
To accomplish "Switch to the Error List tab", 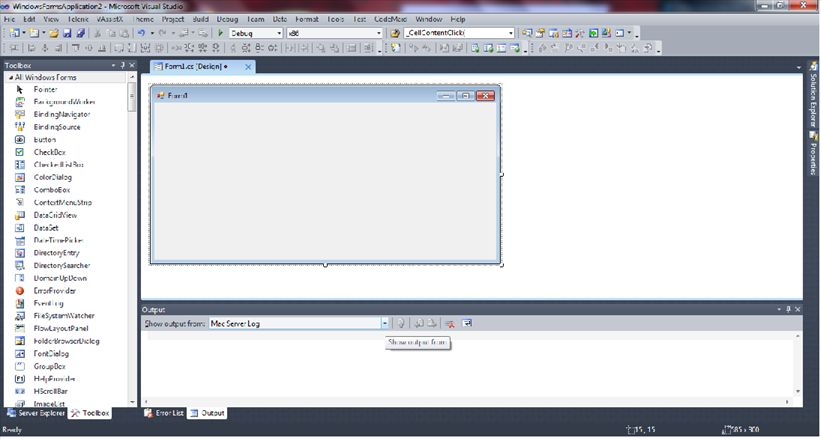I will 164,413.
